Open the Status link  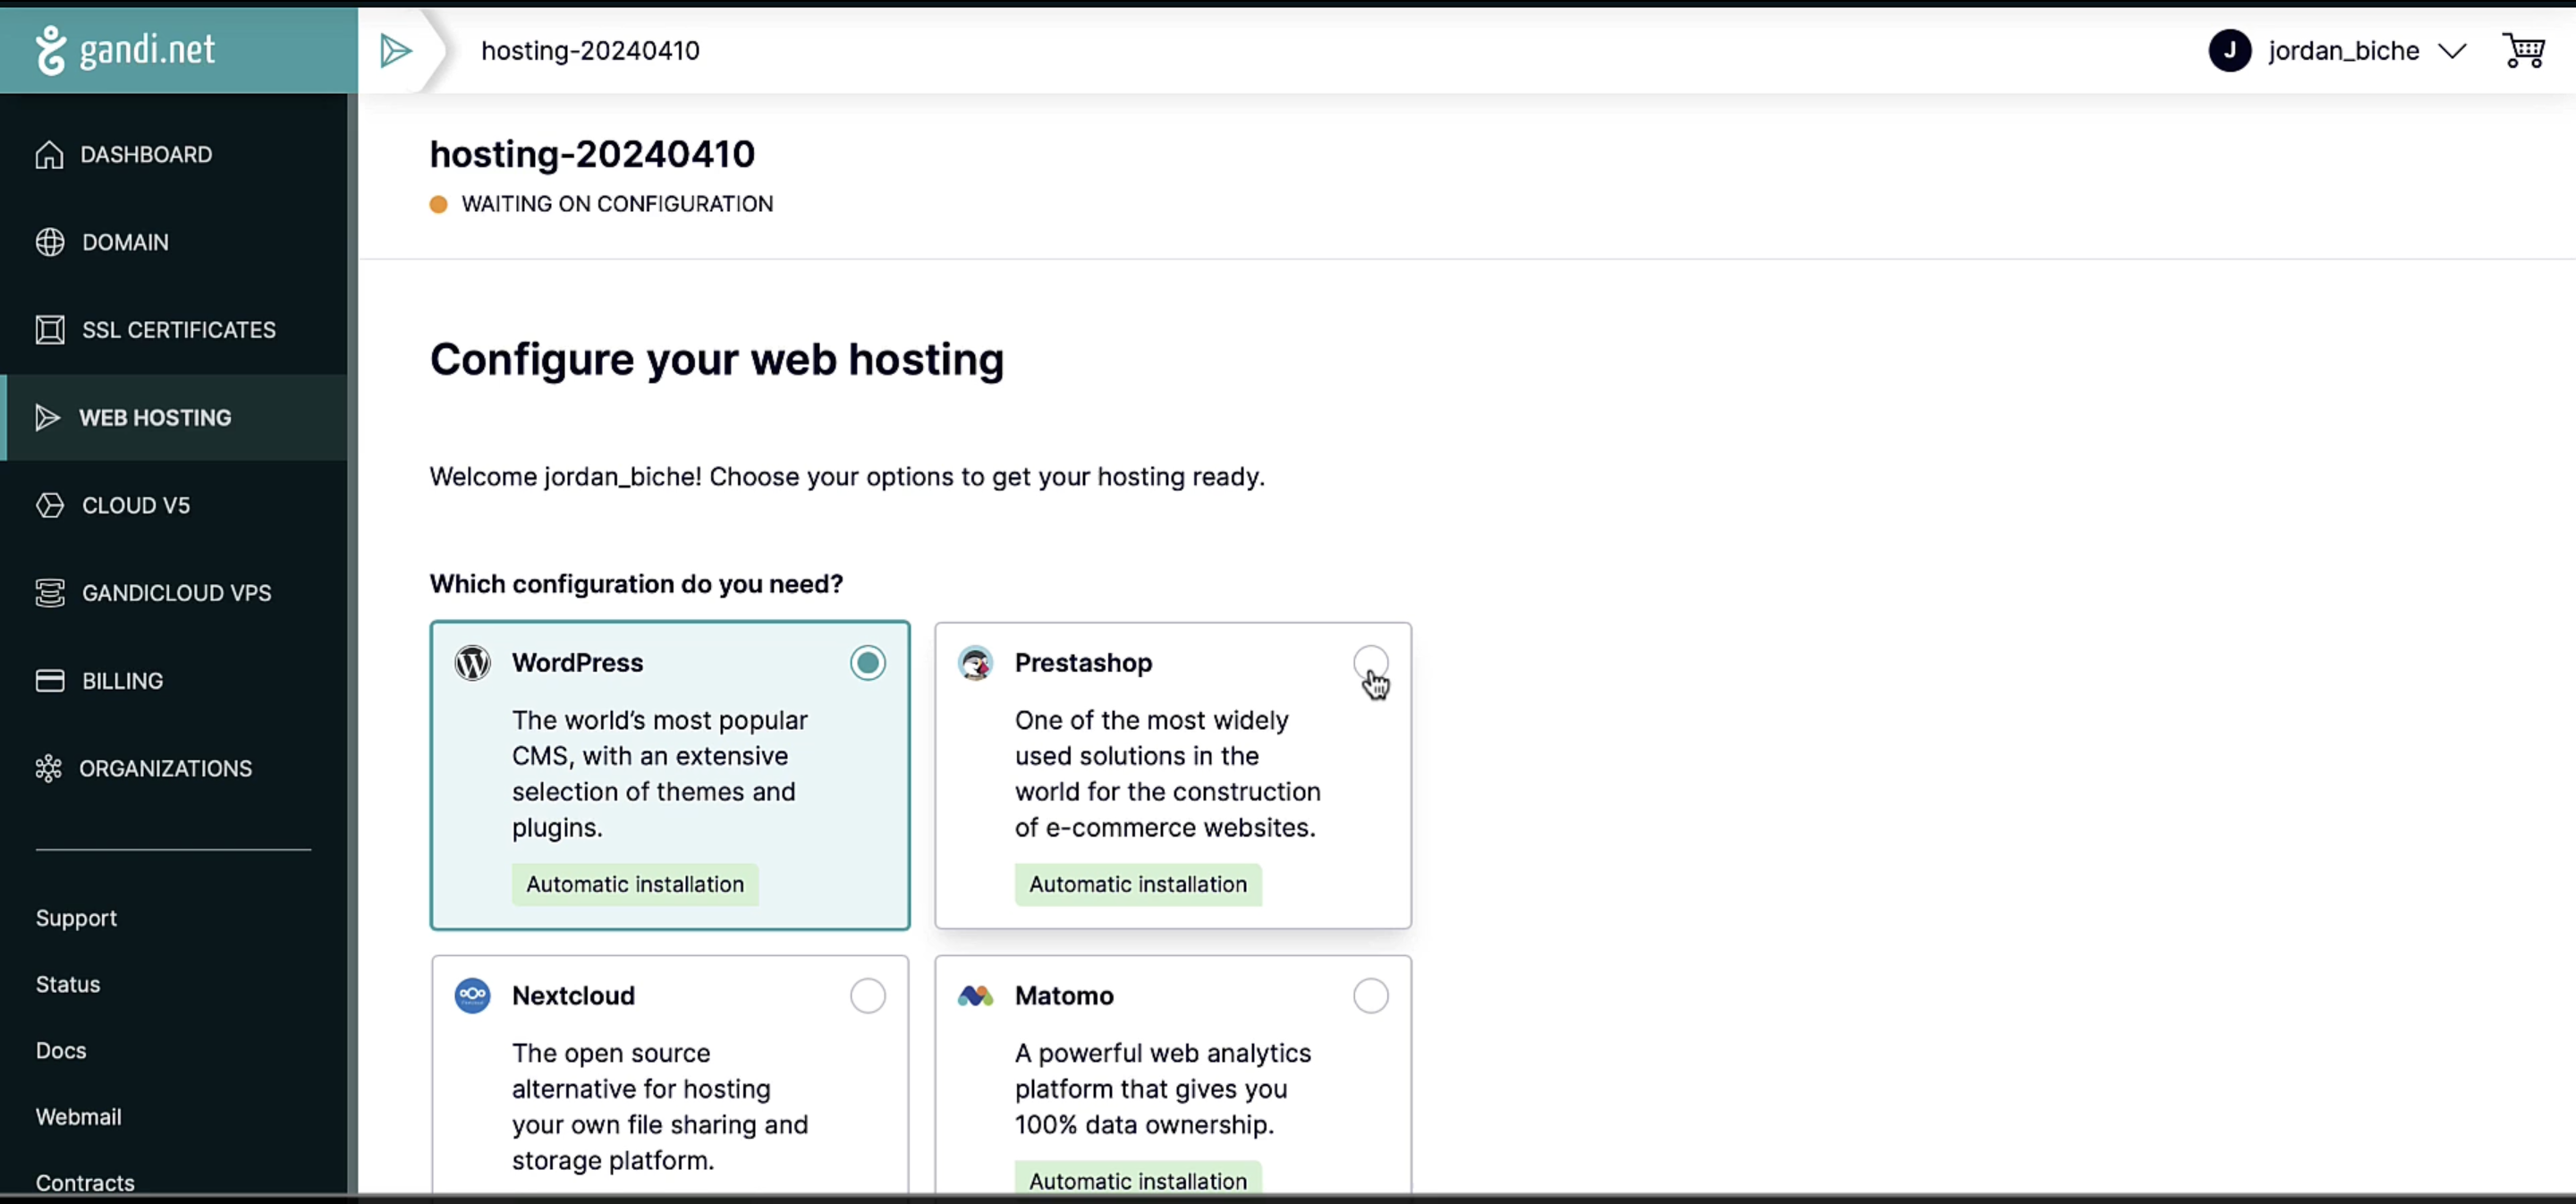(x=68, y=984)
